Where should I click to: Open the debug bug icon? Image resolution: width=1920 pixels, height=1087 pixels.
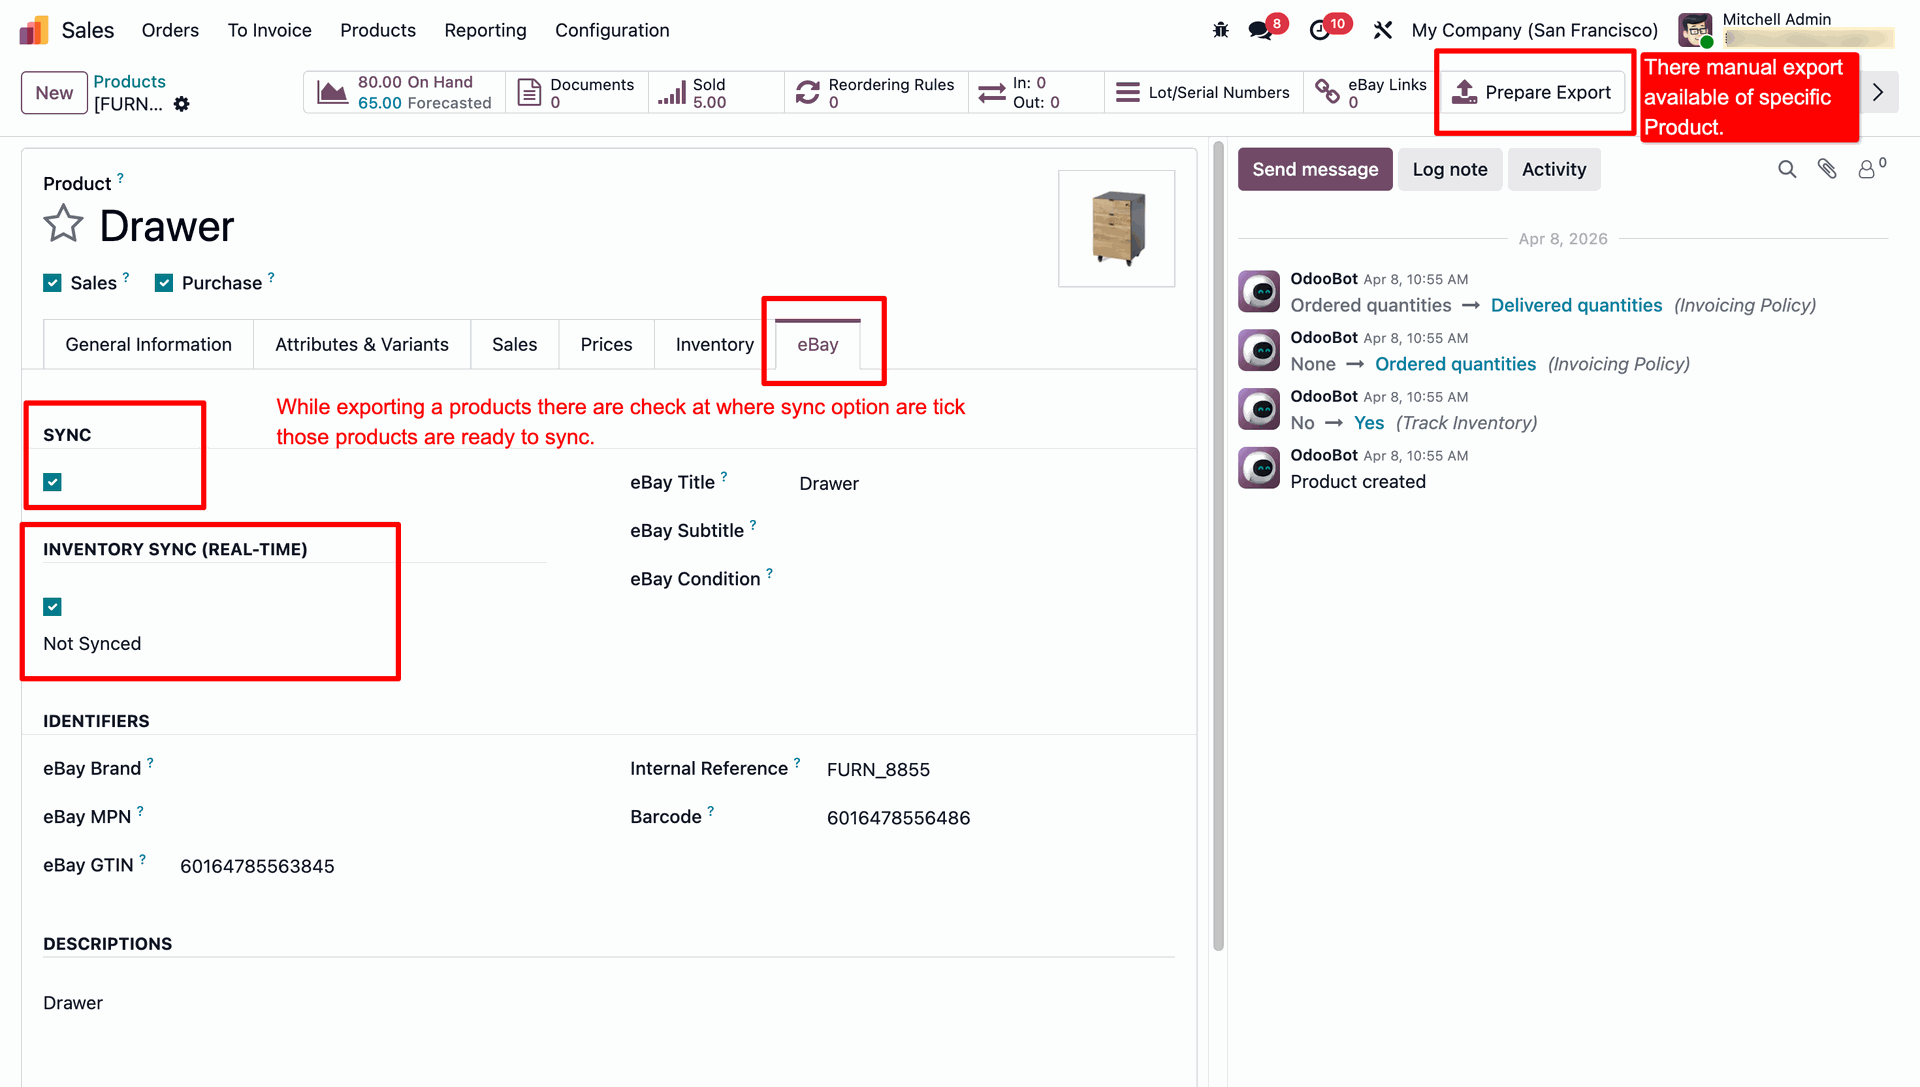click(1220, 30)
